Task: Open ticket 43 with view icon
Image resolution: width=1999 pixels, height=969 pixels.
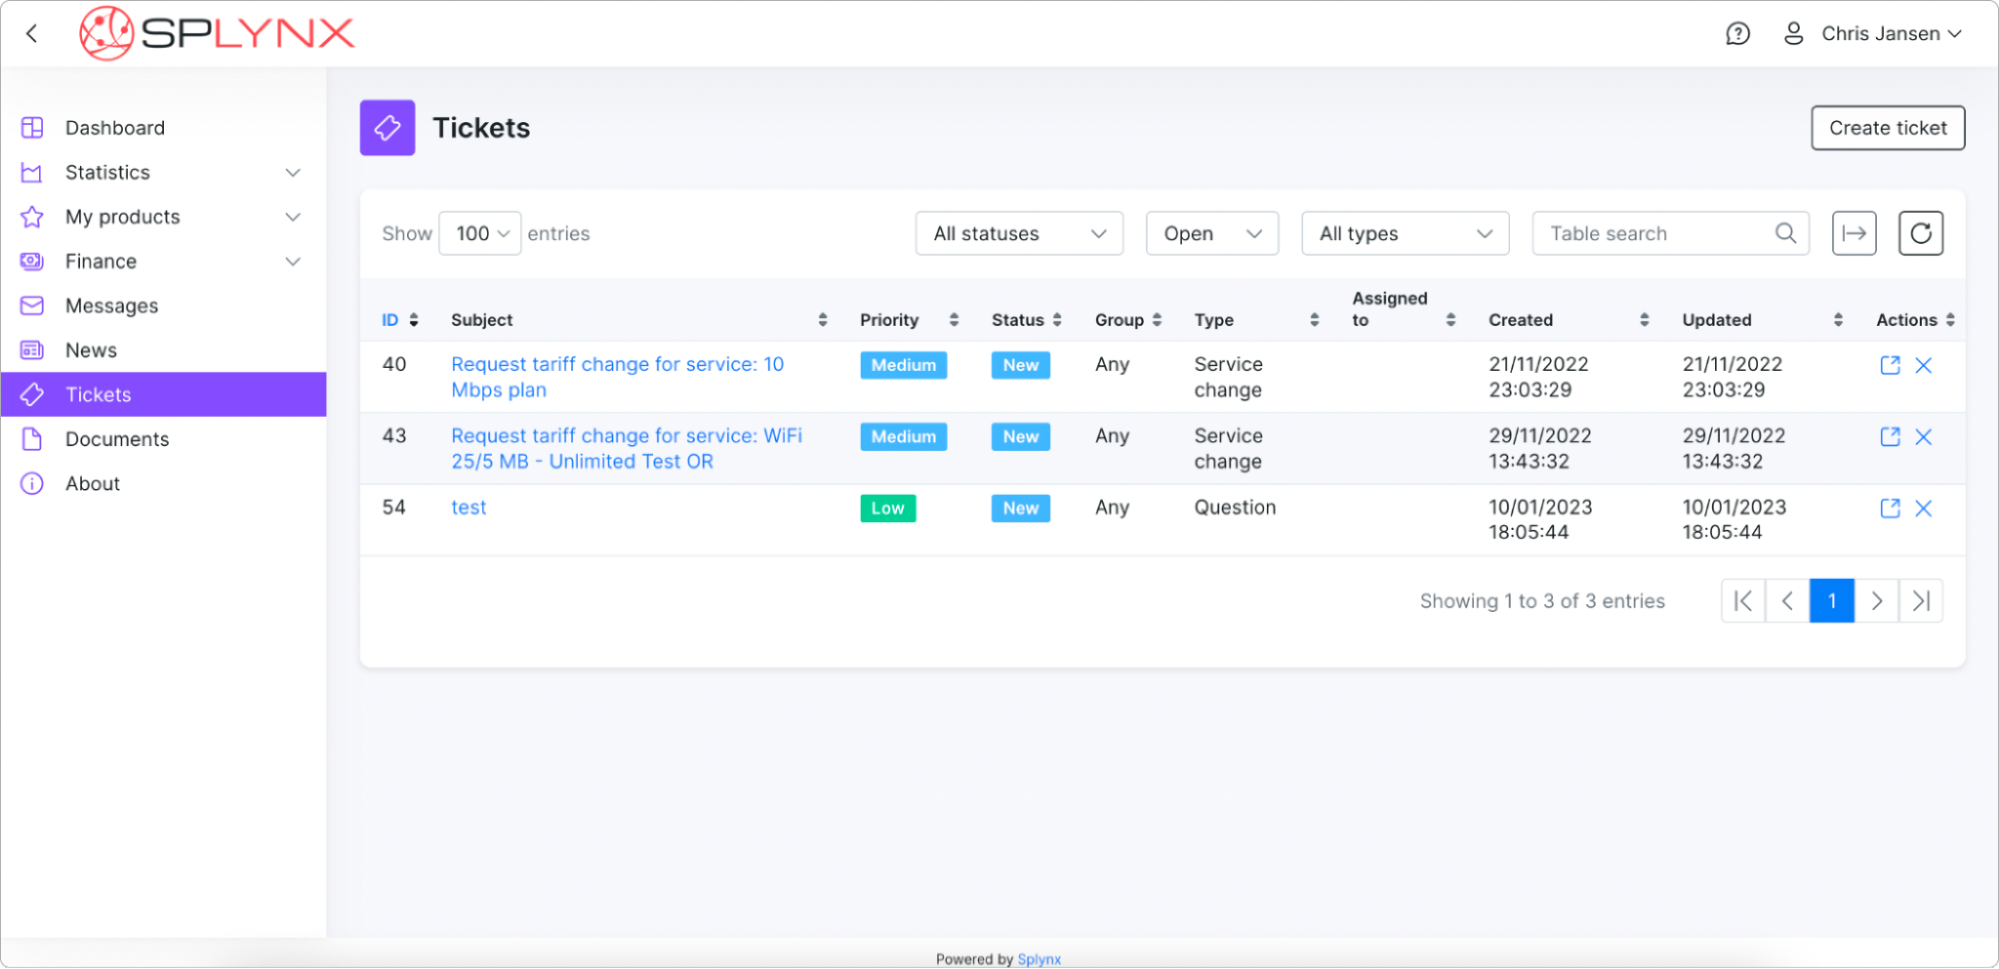Action: pyautogui.click(x=1889, y=437)
